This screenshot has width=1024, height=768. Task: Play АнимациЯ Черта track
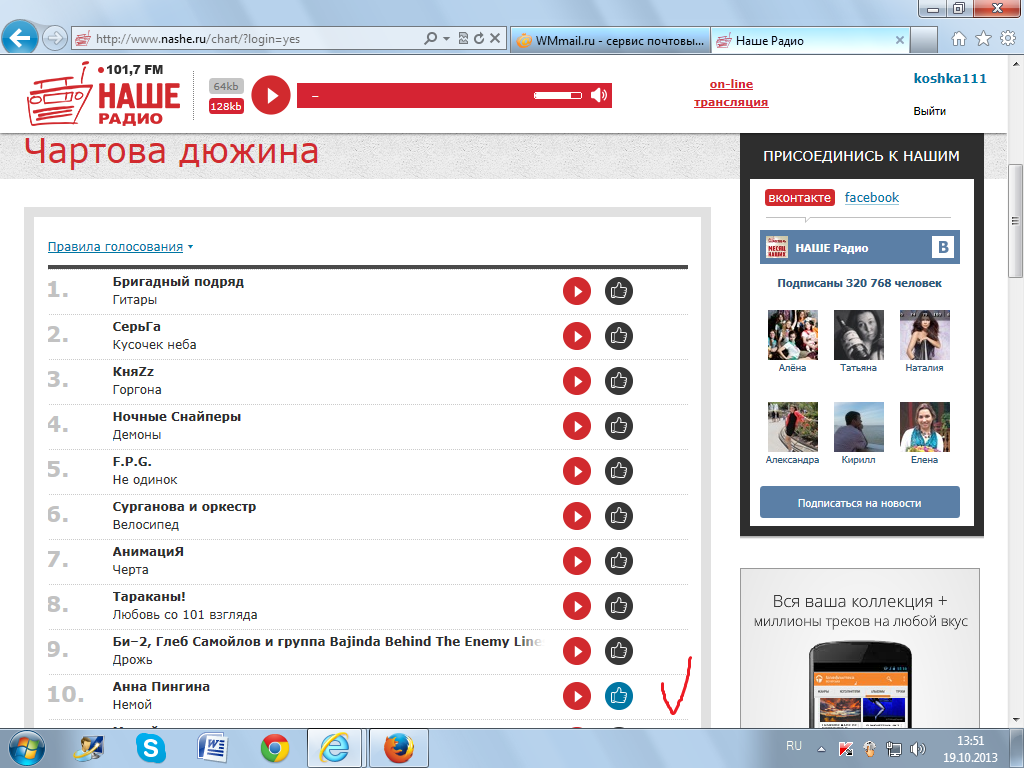click(x=577, y=562)
